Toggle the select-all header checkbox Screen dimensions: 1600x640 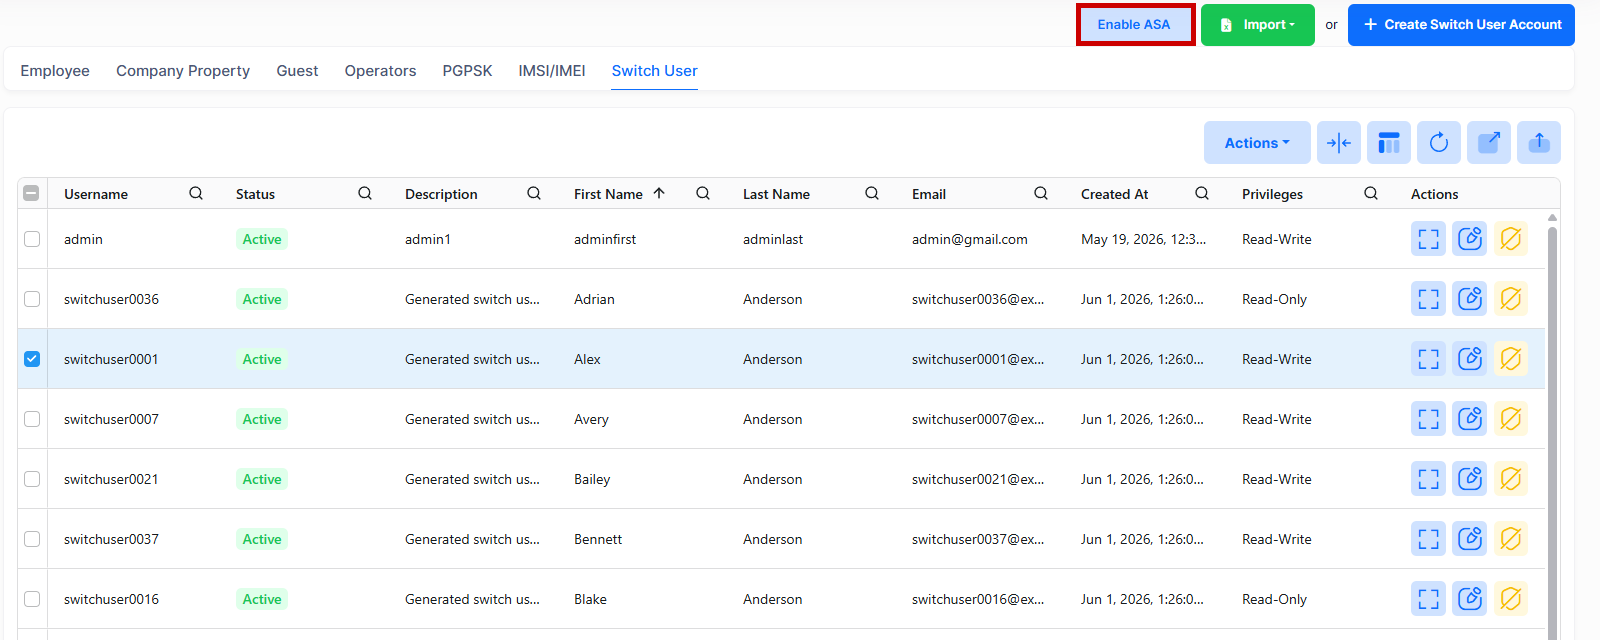pyautogui.click(x=31, y=193)
